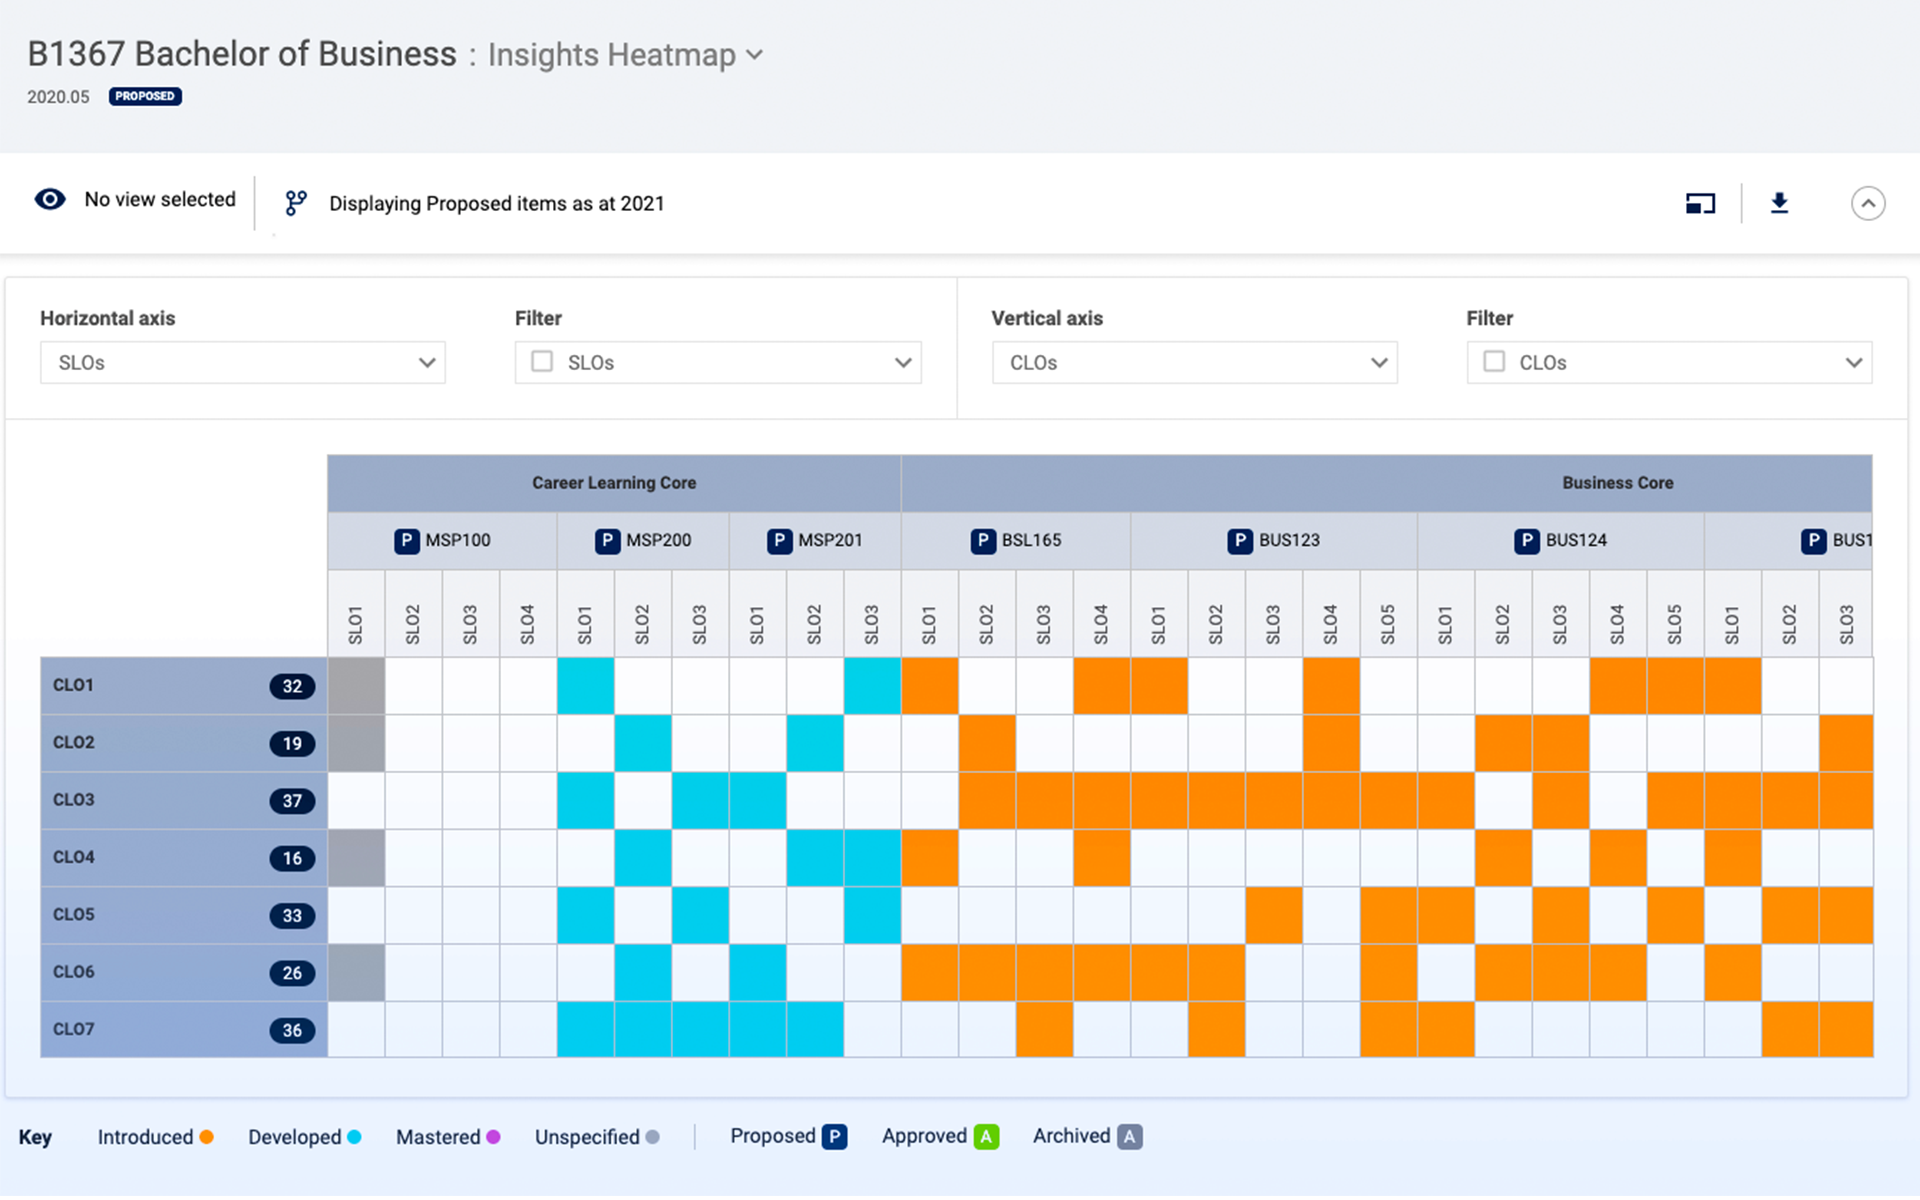Image resolution: width=1920 pixels, height=1200 pixels.
Task: Click the orange Introduced key dot
Action: click(x=206, y=1137)
